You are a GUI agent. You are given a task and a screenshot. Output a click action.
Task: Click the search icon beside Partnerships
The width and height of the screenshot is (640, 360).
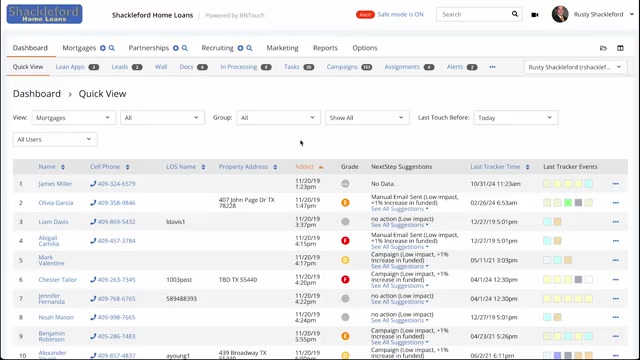[185, 48]
